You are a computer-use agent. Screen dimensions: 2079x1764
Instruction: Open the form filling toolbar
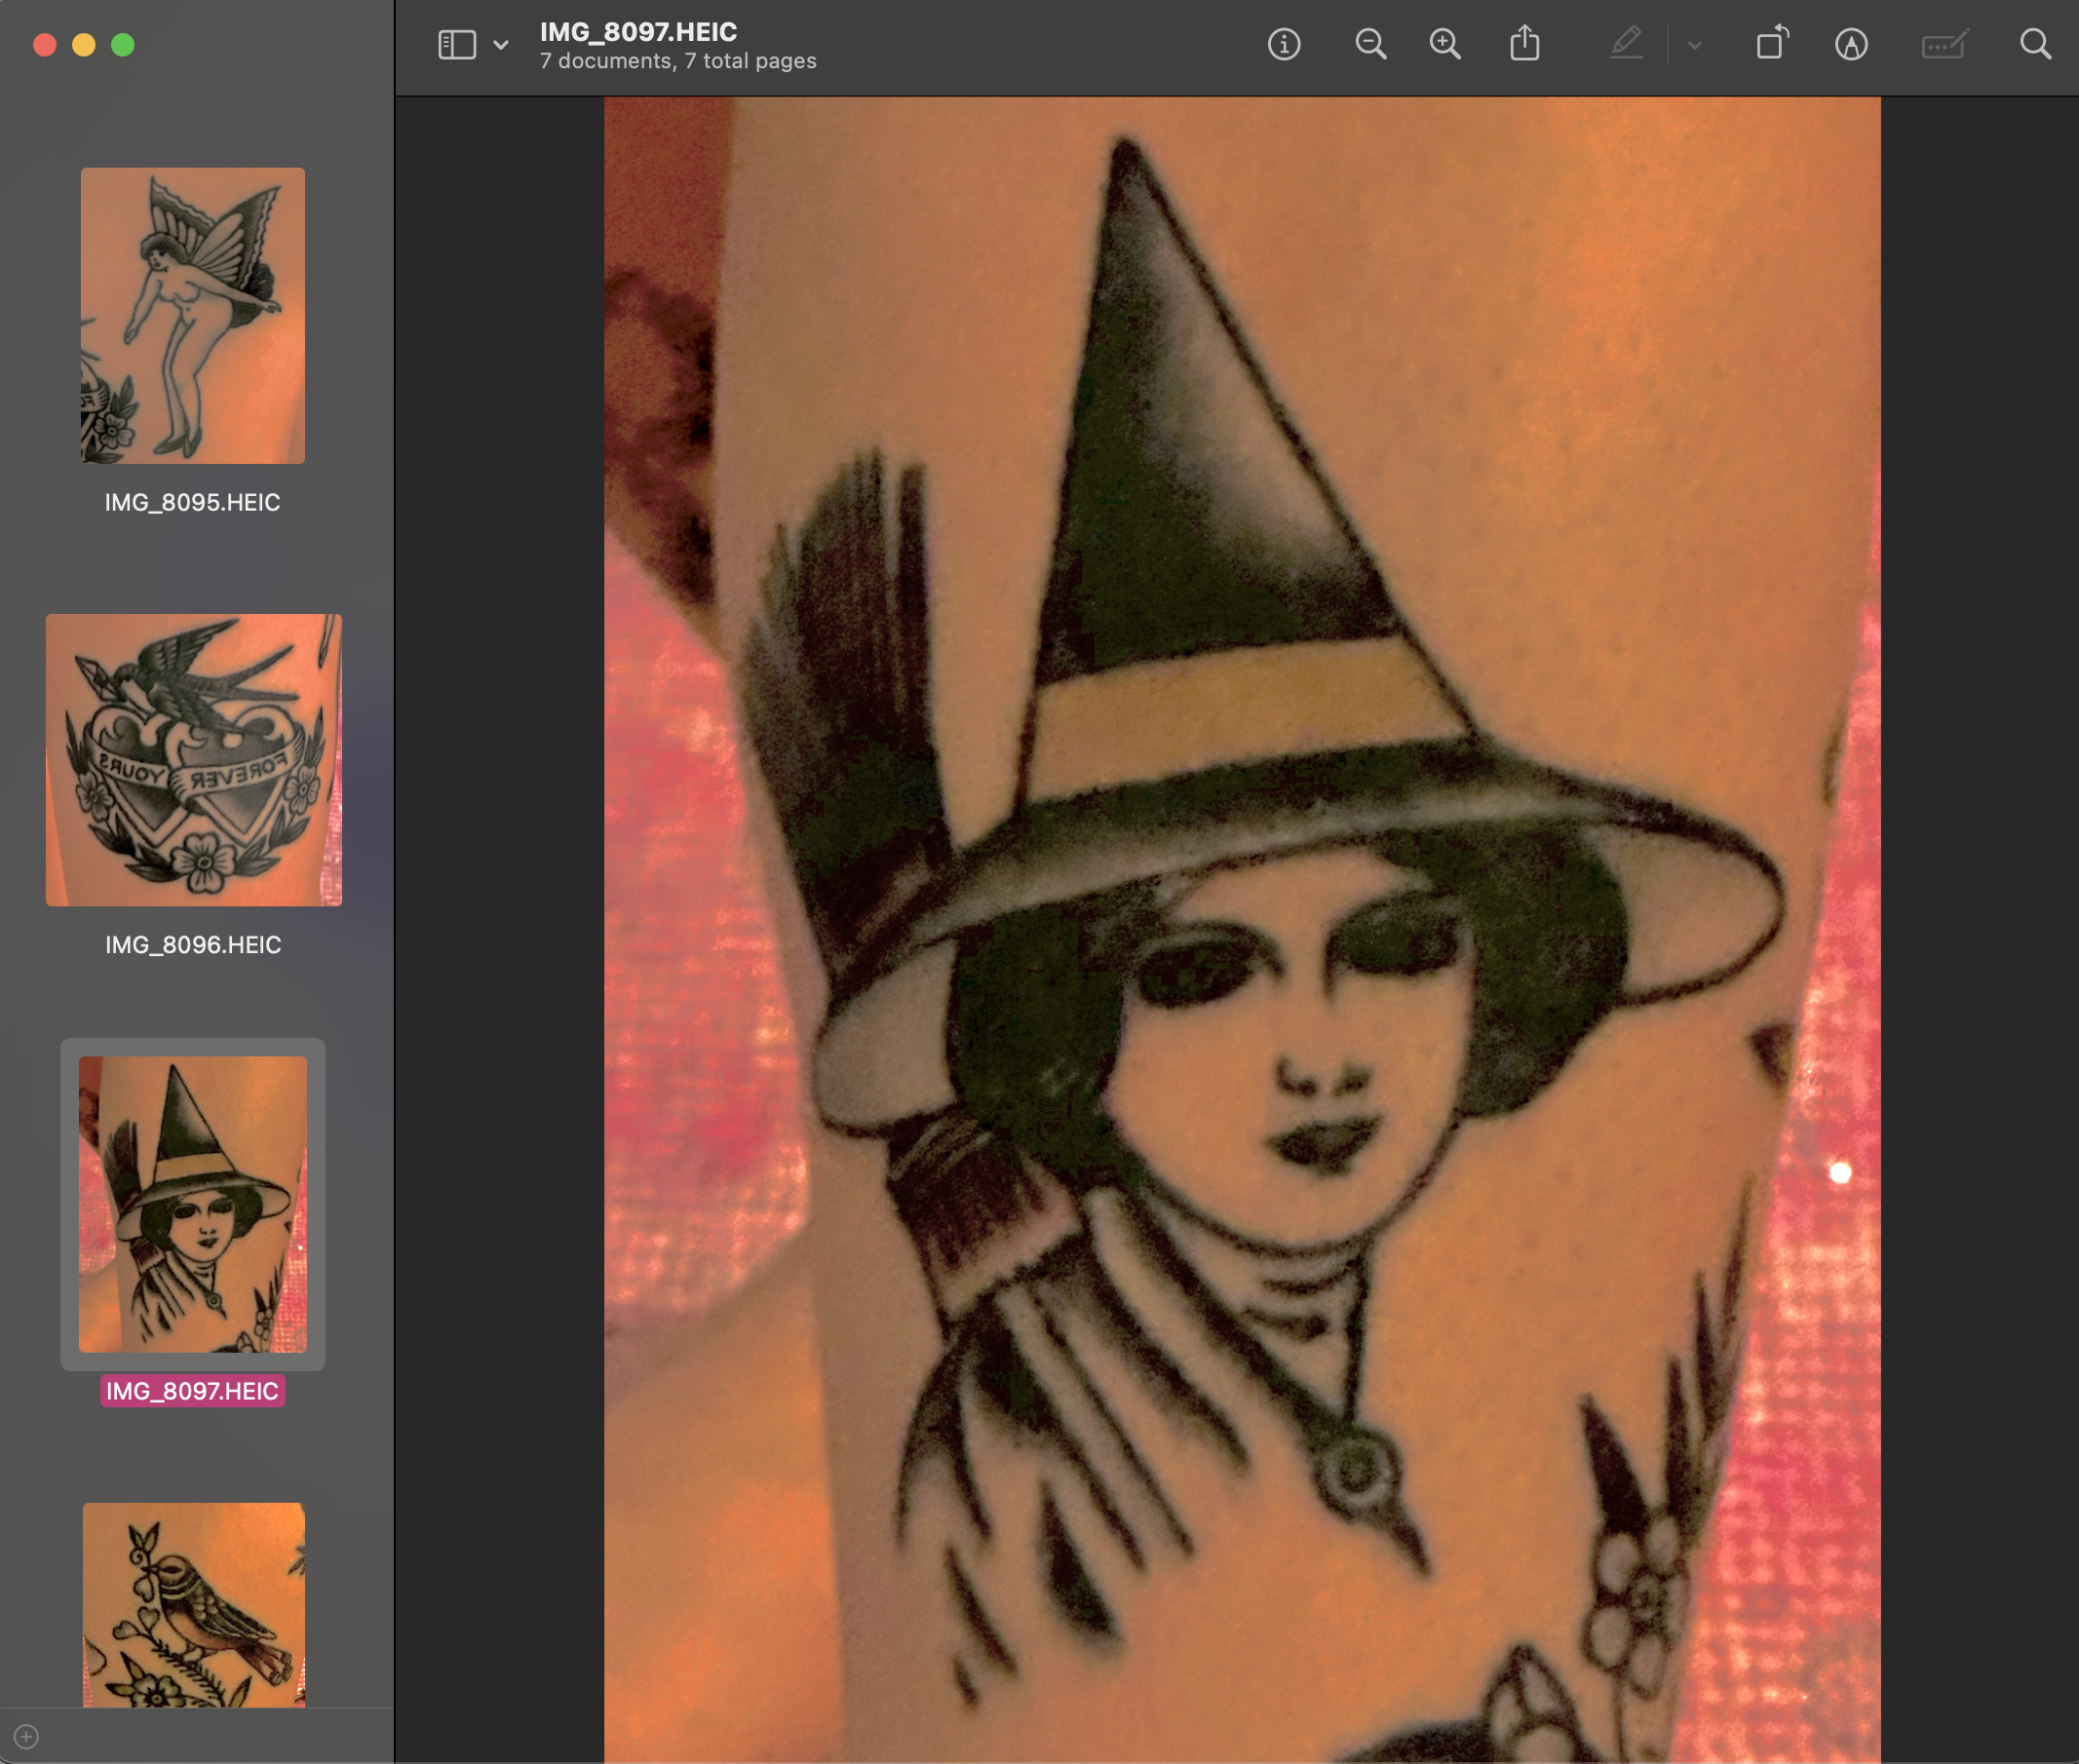point(1944,45)
